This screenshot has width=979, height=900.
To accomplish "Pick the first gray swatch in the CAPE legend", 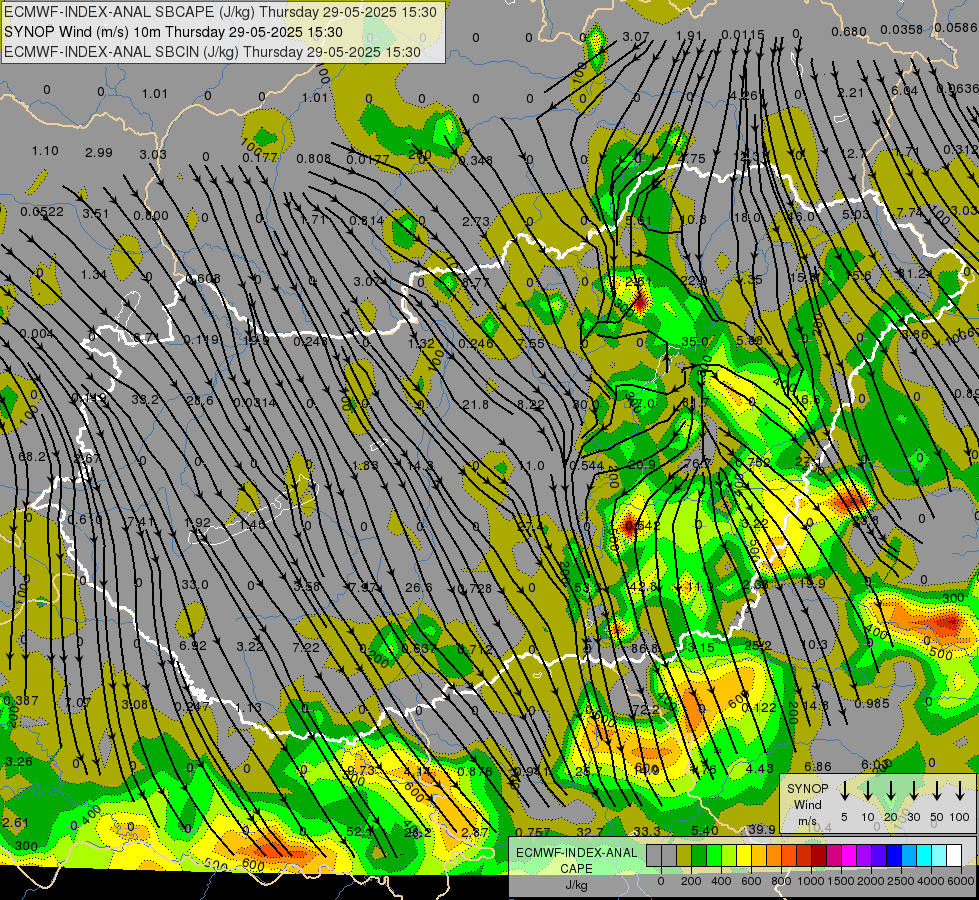I will pos(654,855).
